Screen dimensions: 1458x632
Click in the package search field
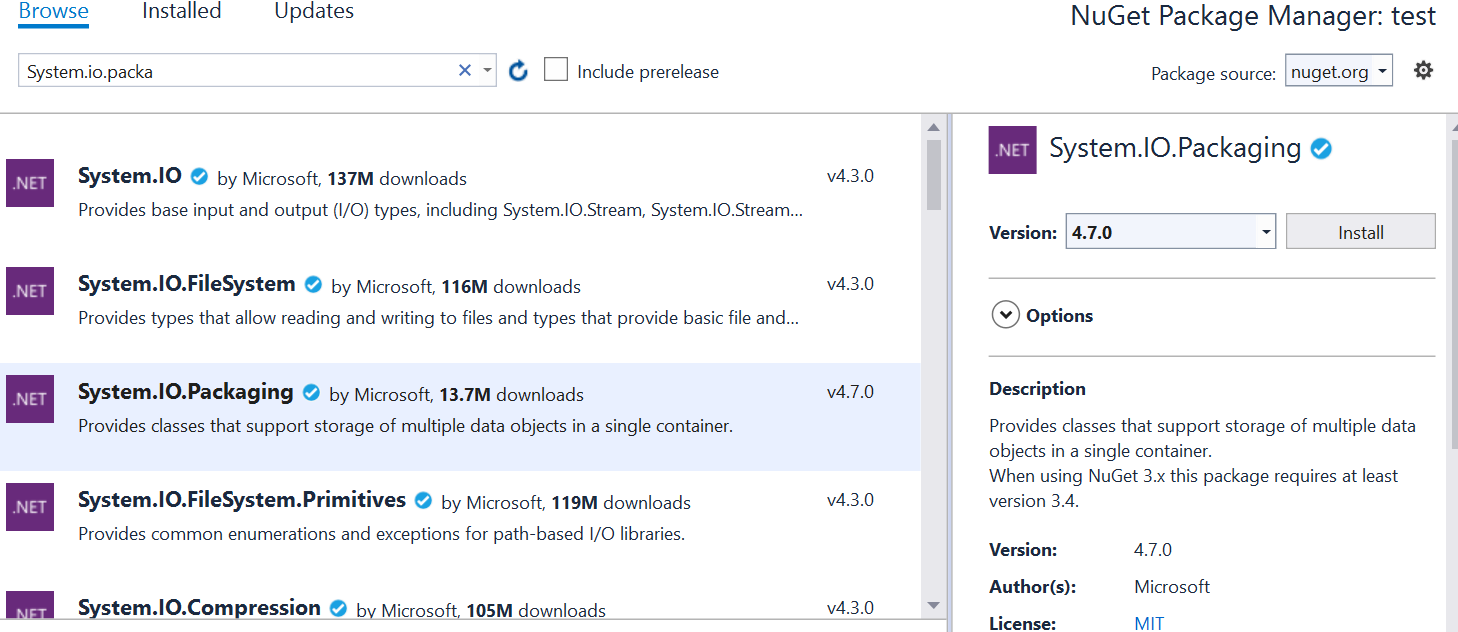[x=240, y=71]
